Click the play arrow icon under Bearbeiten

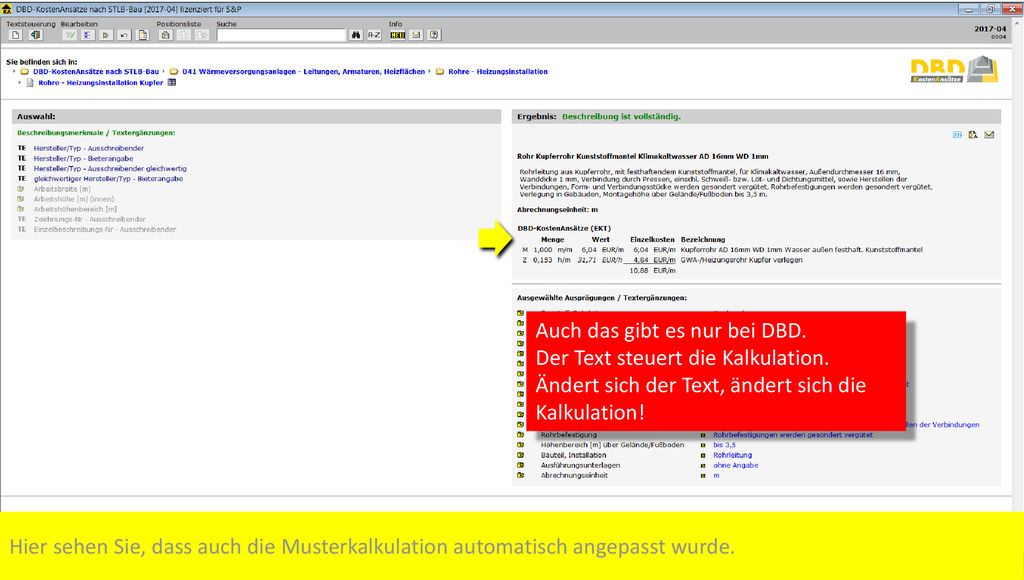coord(106,35)
